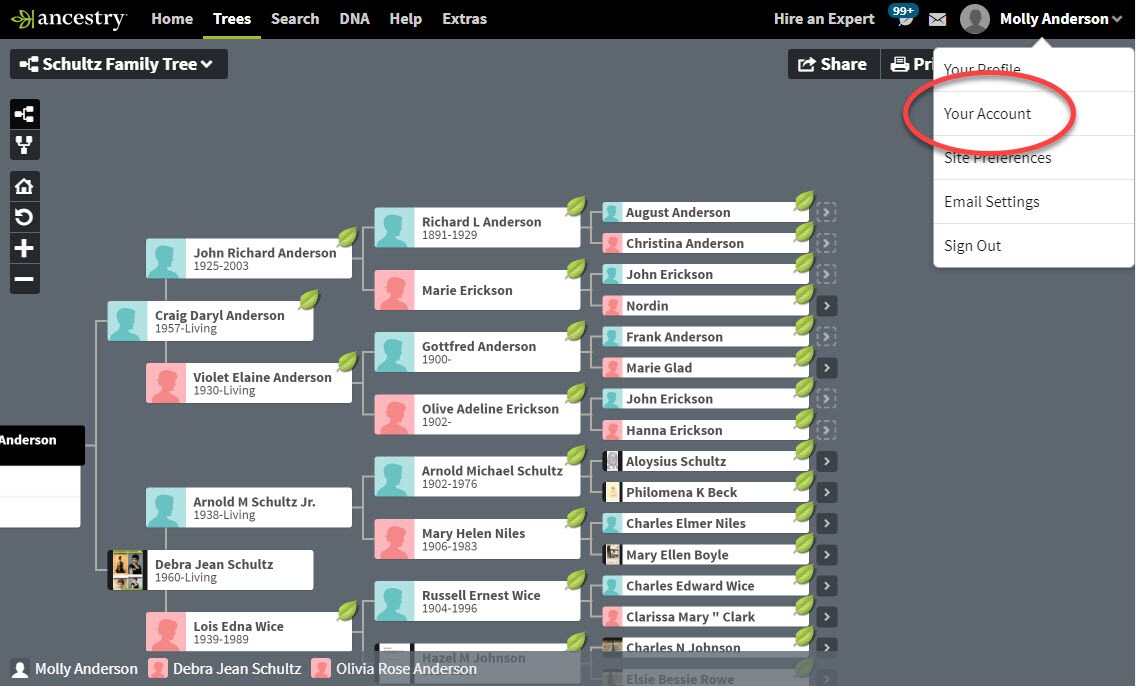Open Olive Adeline Erickson's person card
1136x686 pixels.
[477, 414]
